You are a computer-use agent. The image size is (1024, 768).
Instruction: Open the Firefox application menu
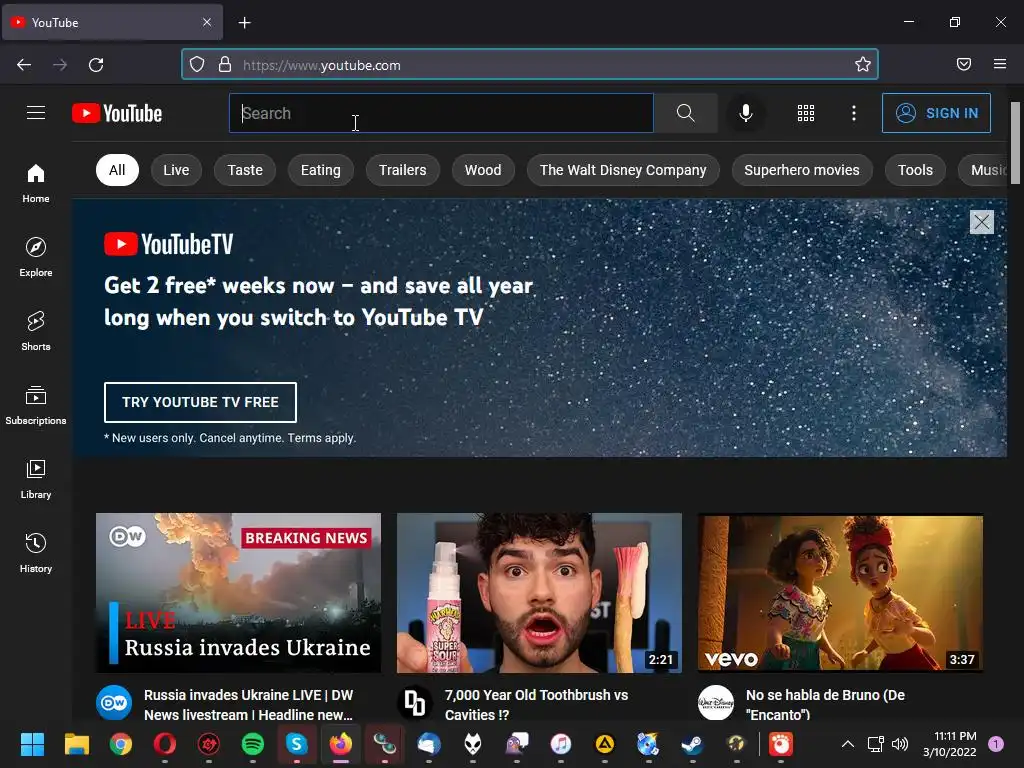click(x=1000, y=64)
